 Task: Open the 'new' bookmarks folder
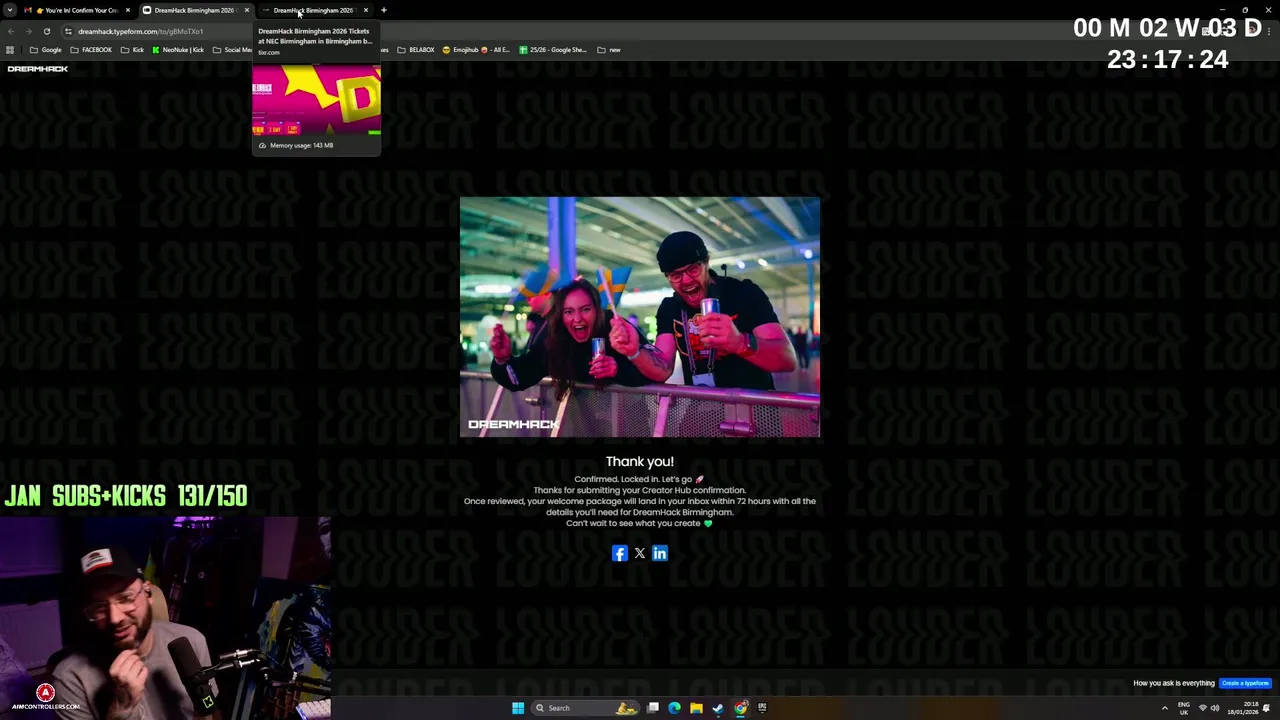(609, 50)
